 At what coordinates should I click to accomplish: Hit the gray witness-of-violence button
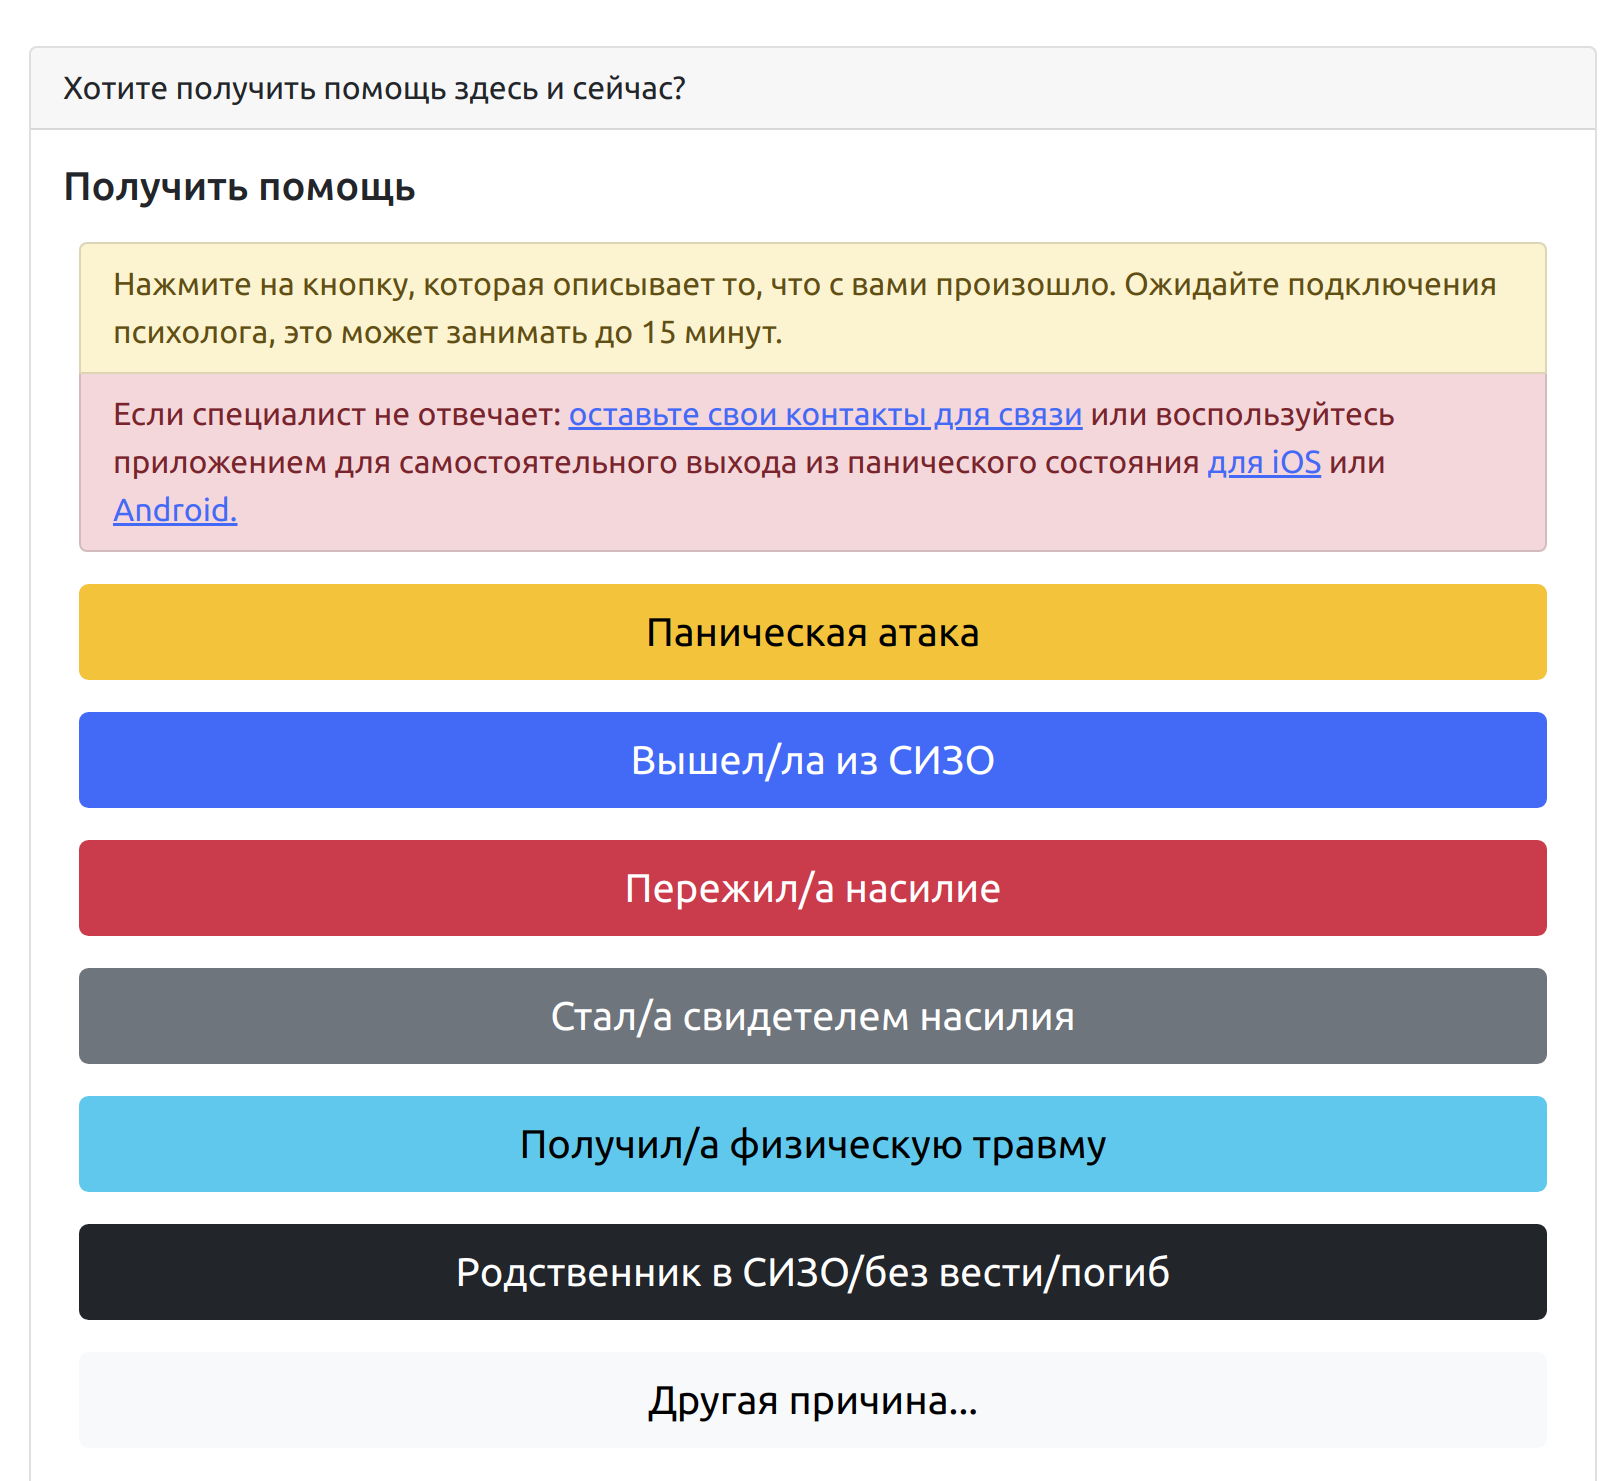click(x=812, y=1016)
